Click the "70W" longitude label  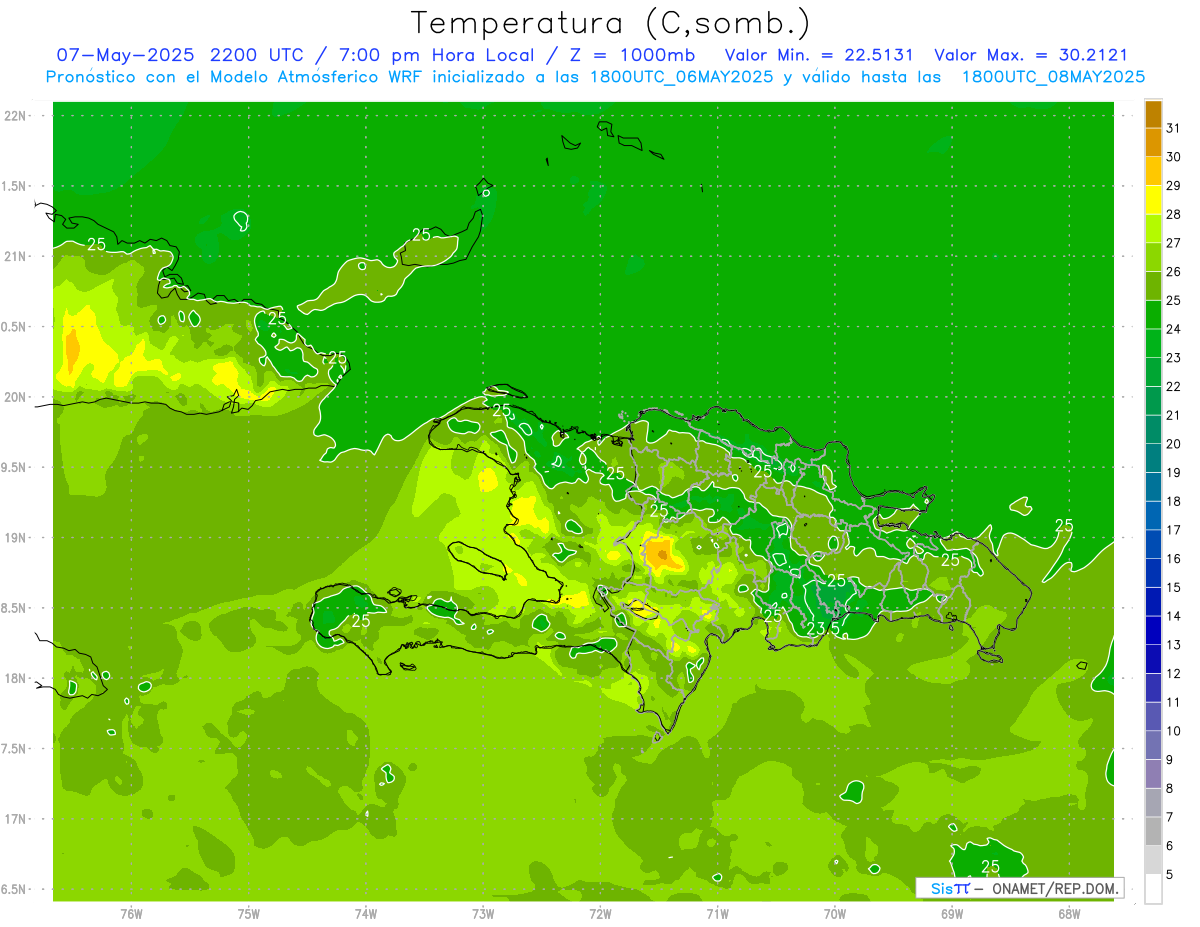coord(834,914)
